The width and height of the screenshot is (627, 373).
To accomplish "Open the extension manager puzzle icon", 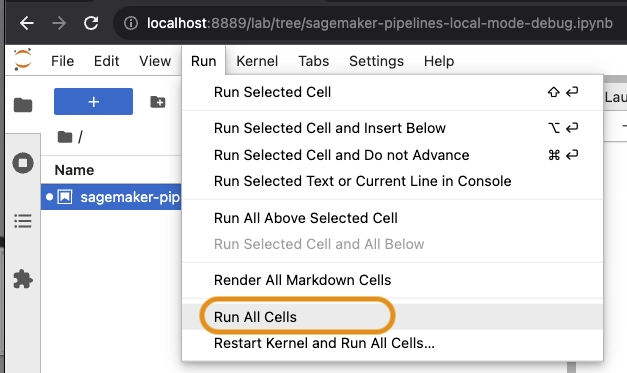I will [x=23, y=279].
